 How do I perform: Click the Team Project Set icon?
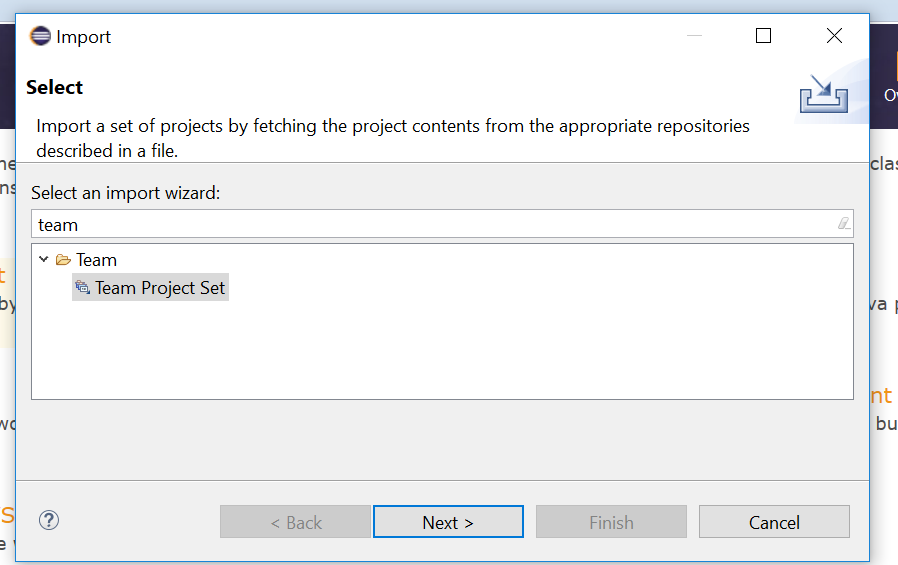click(x=83, y=288)
